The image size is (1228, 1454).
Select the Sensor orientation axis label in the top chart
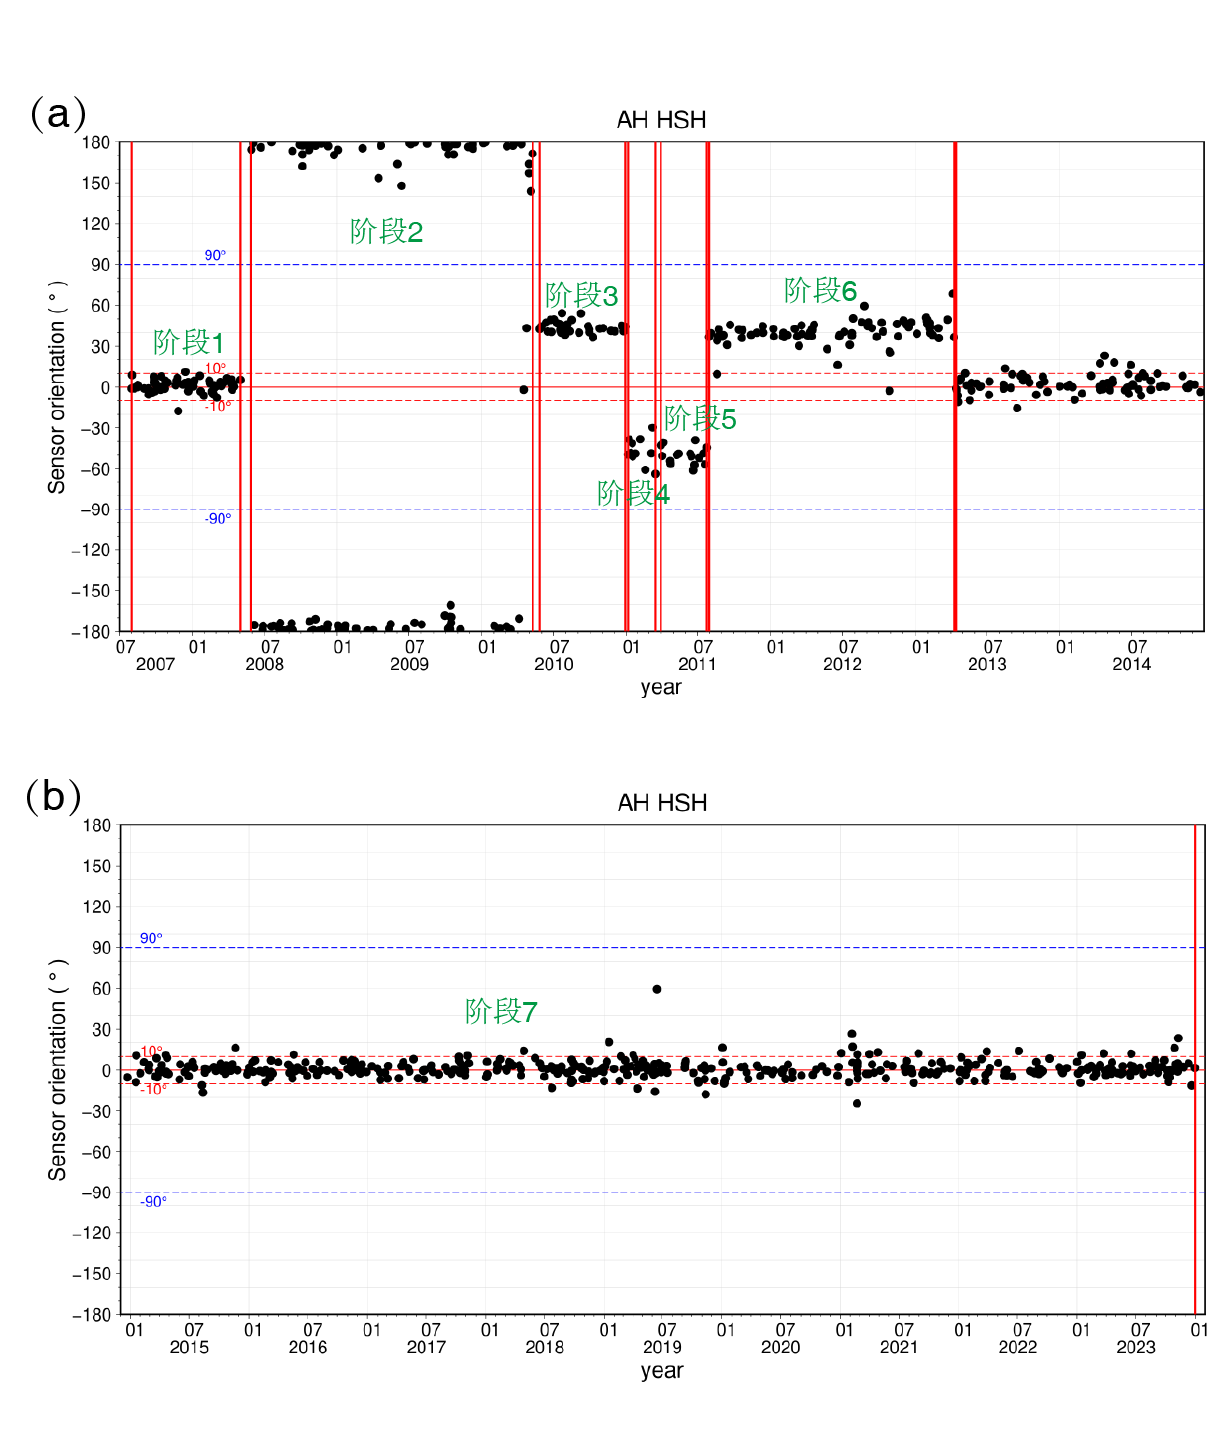coord(57,387)
